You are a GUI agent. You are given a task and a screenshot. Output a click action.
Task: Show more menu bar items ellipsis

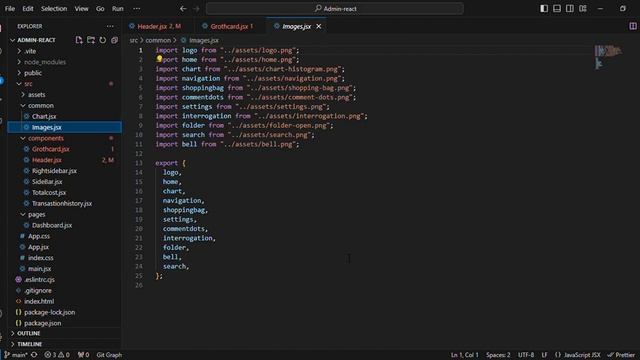(137, 9)
